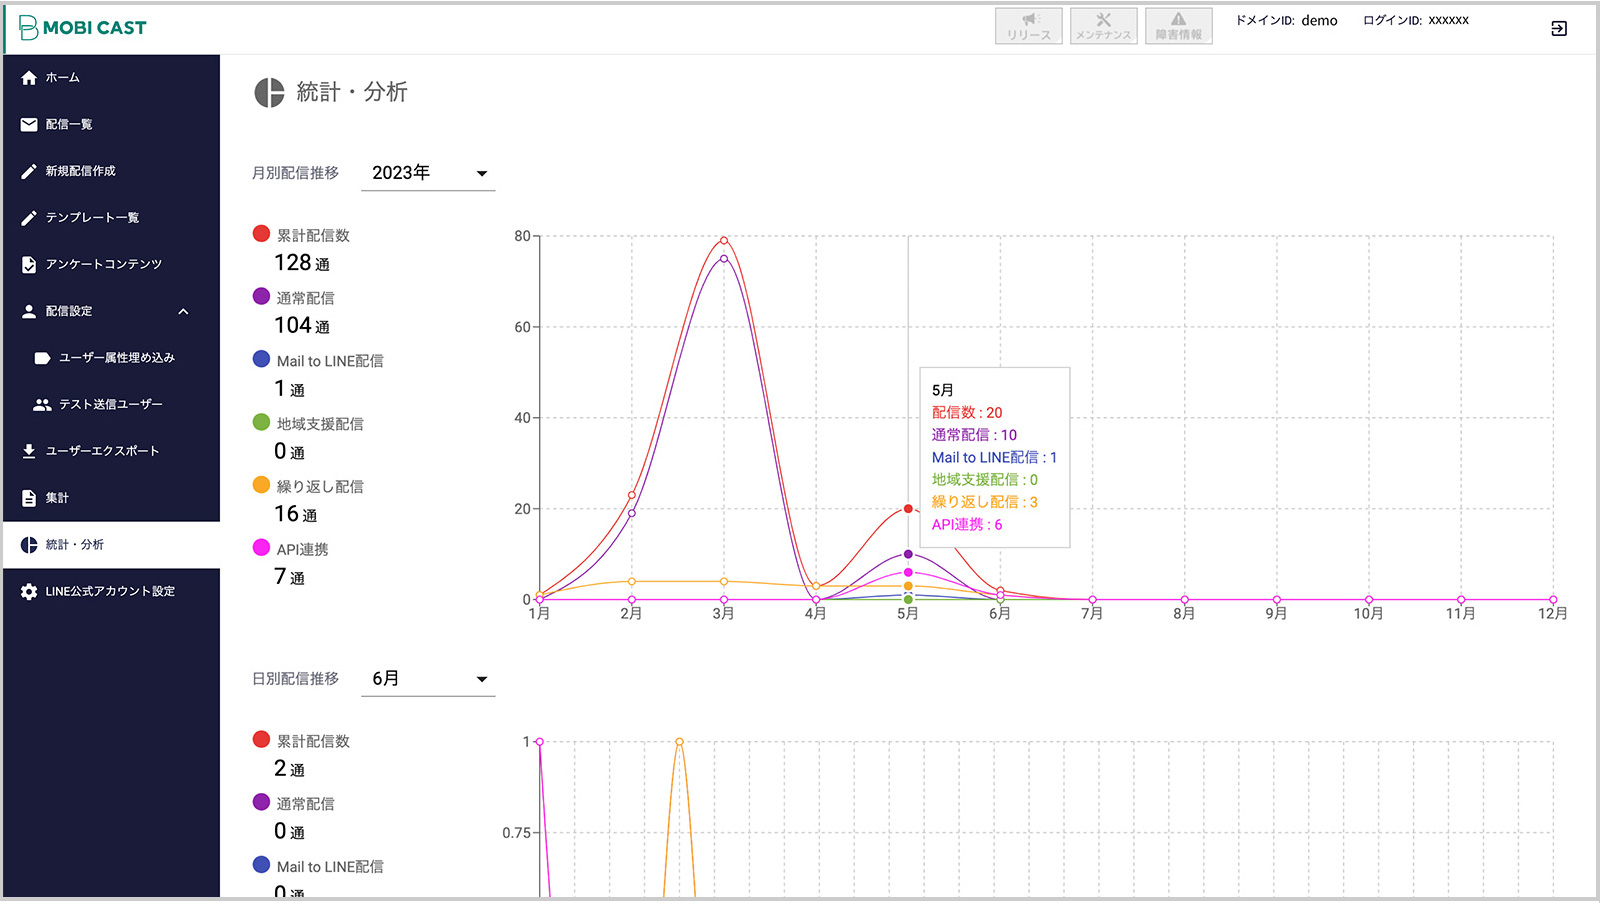The image size is (1600, 904).
Task: Open the 障害情報 incident info button
Action: (1179, 26)
